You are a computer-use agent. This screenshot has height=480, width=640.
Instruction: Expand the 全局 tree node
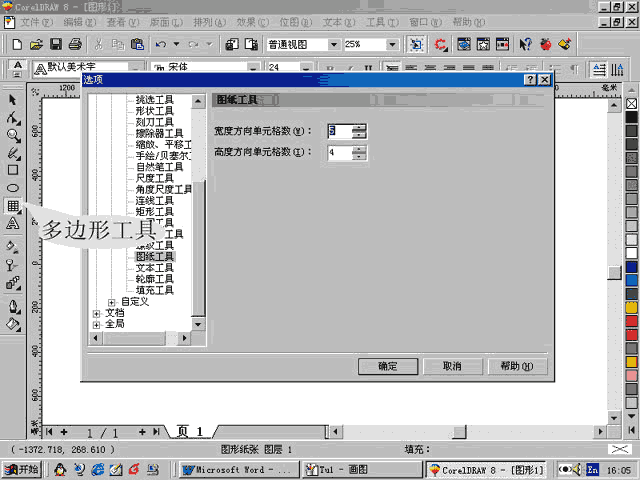[97, 324]
